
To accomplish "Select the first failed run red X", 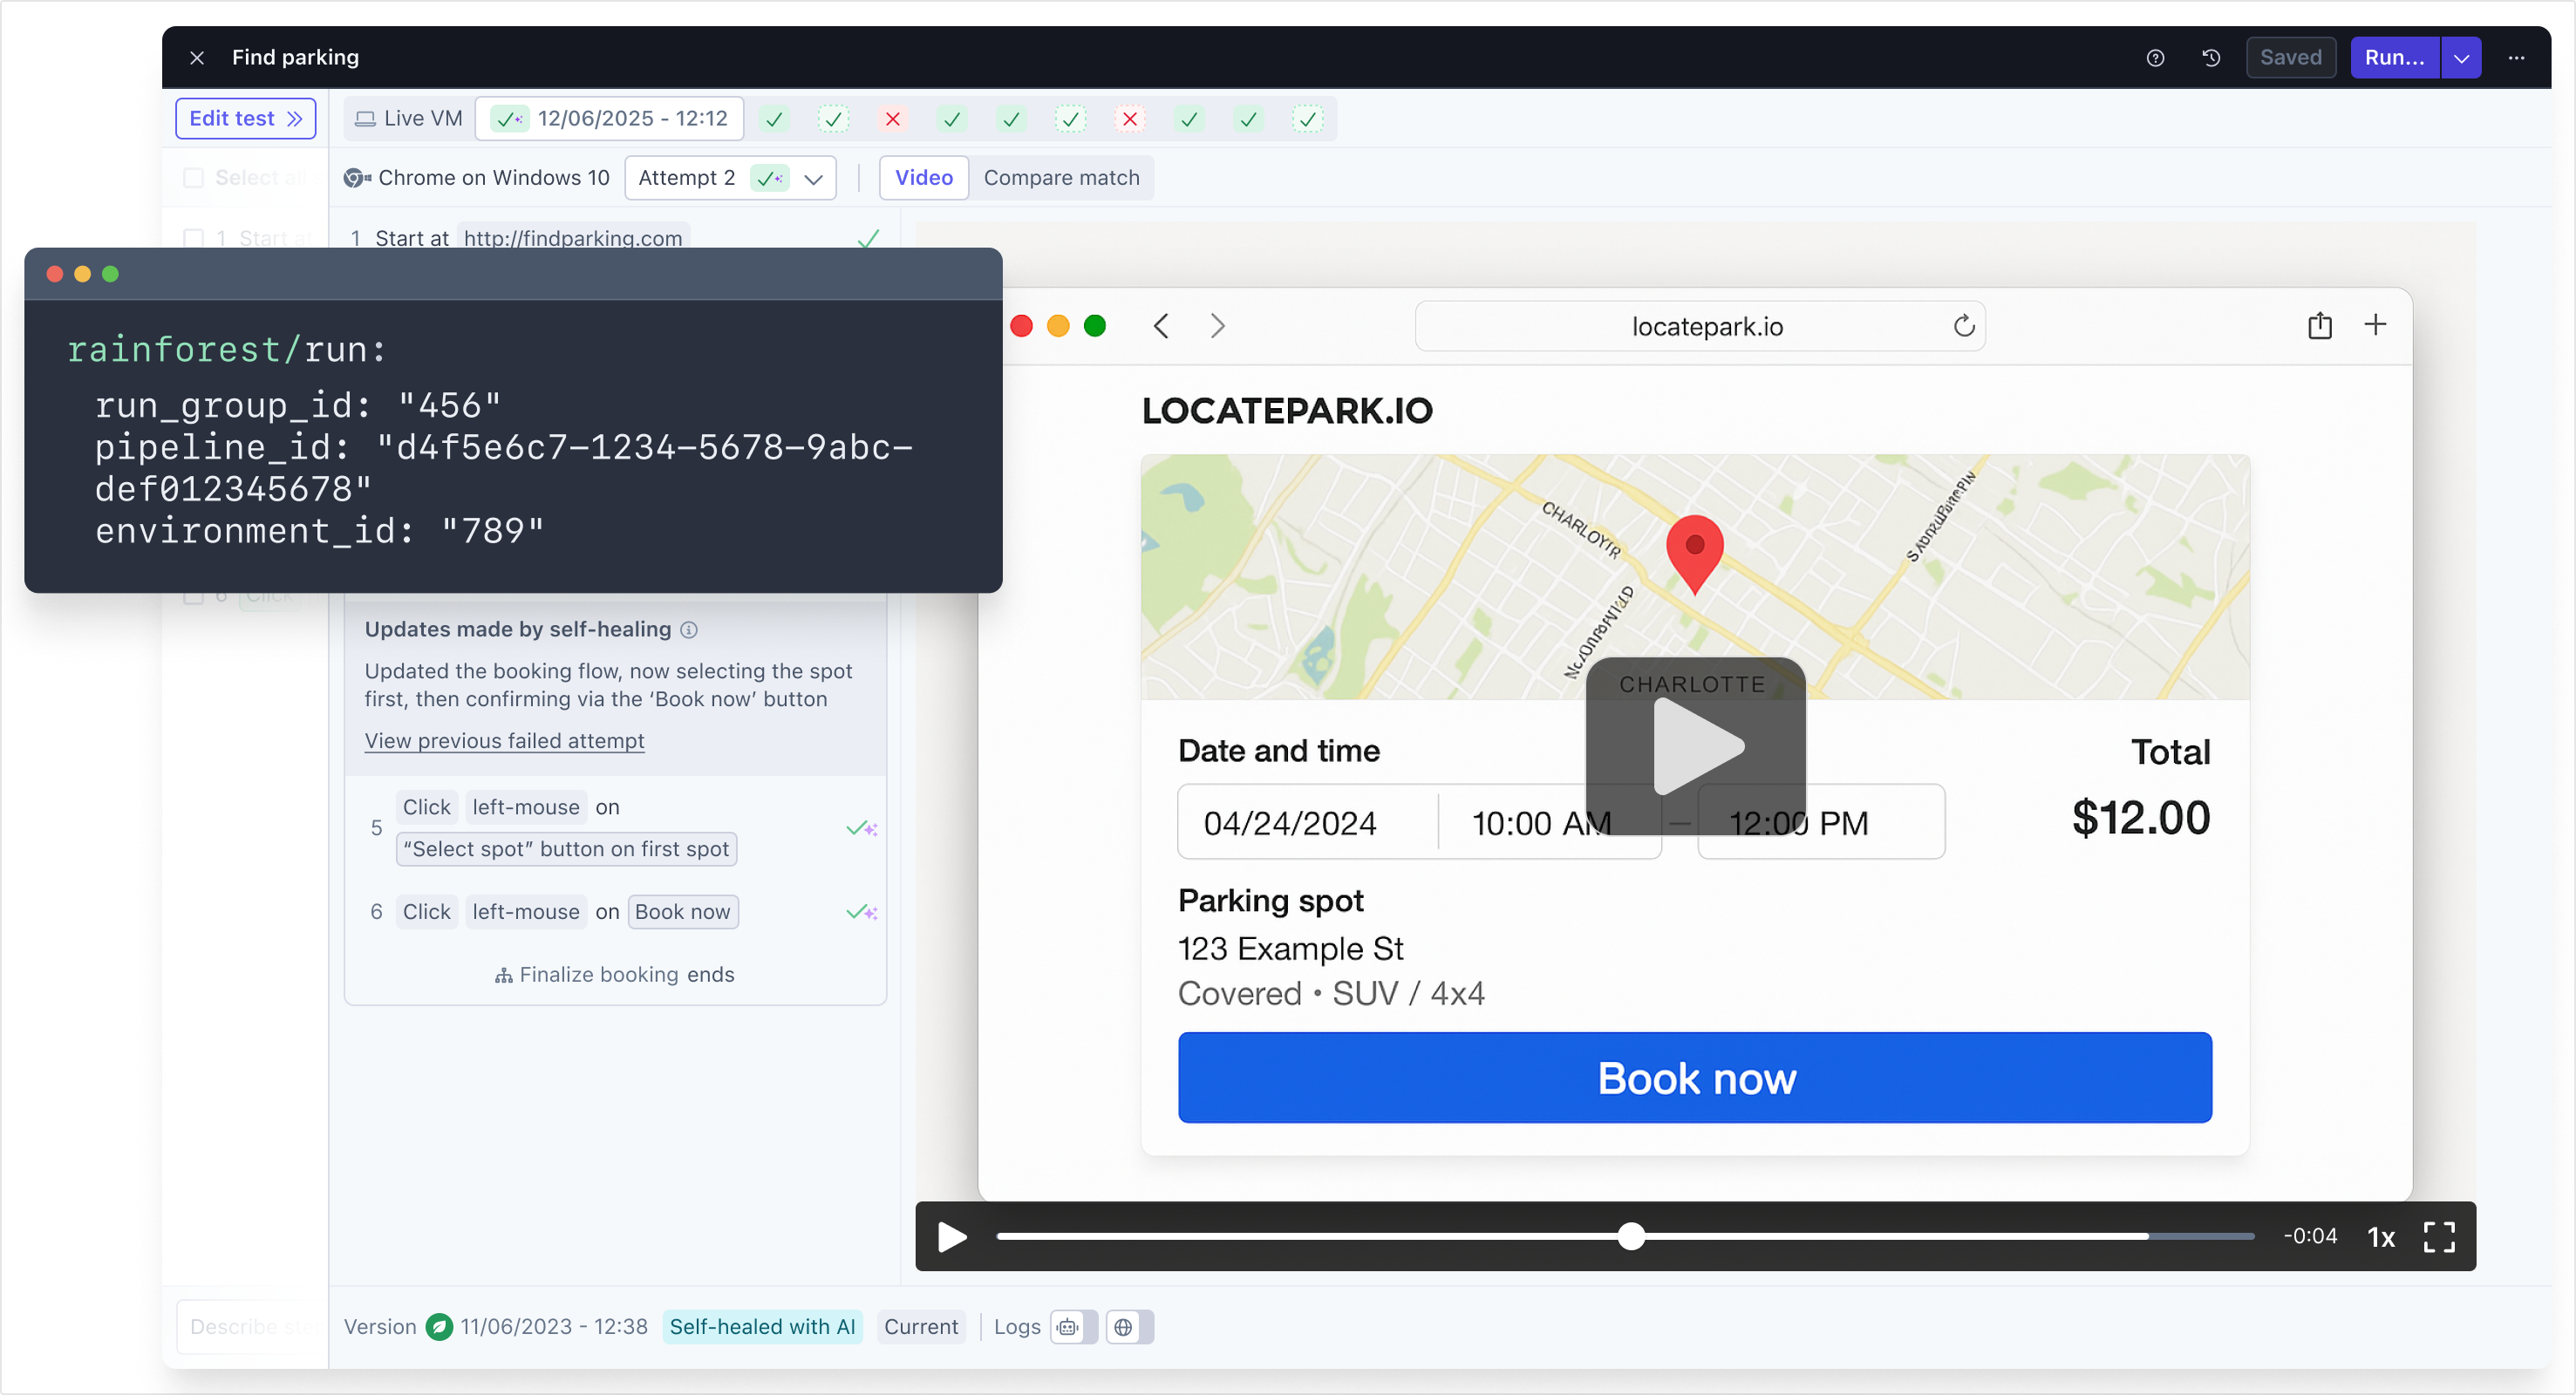I will pyautogui.click(x=892, y=119).
